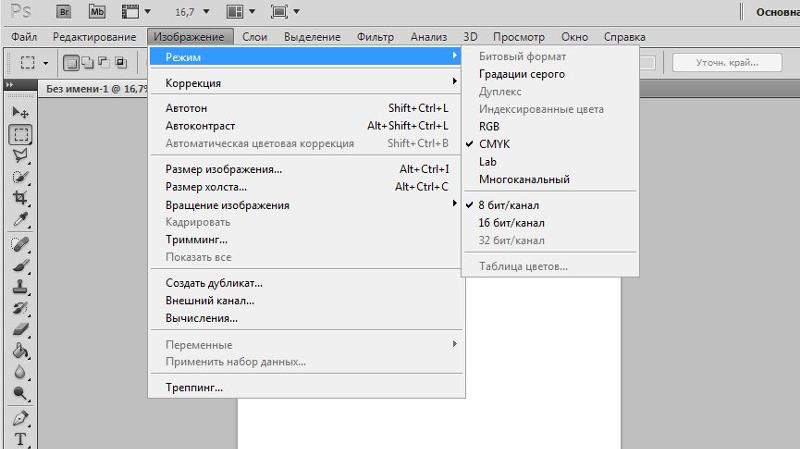Select the Pen tool
Screen dimensions: 800x449
click(x=20, y=418)
